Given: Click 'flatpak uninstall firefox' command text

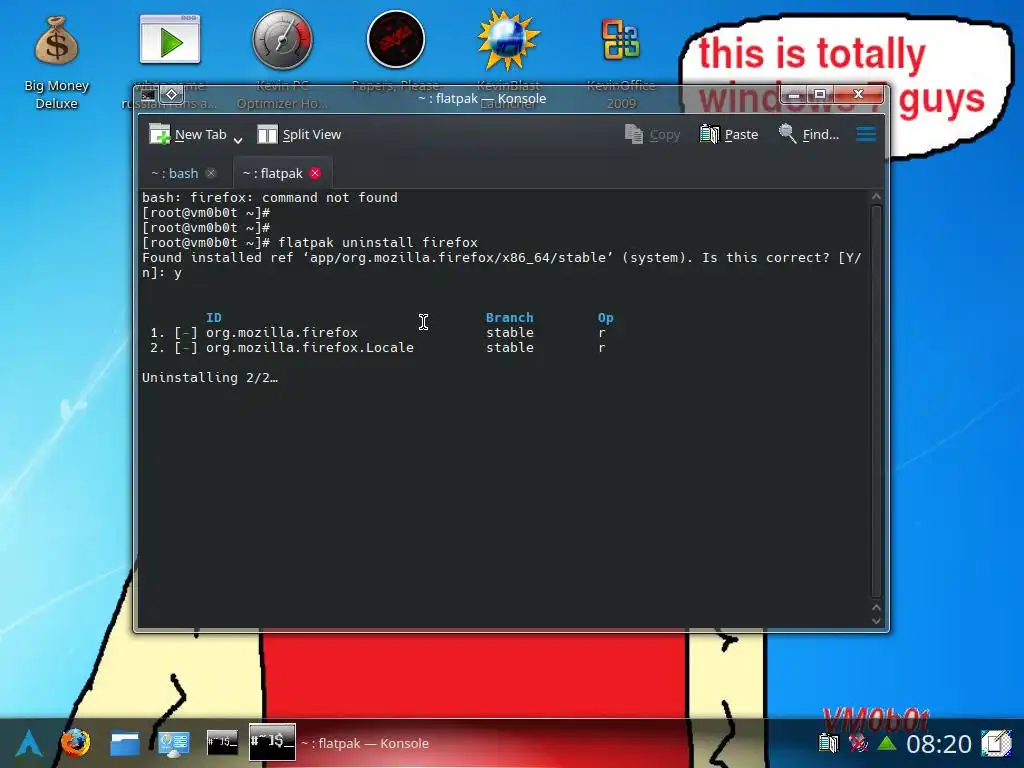Looking at the screenshot, I should click(377, 242).
